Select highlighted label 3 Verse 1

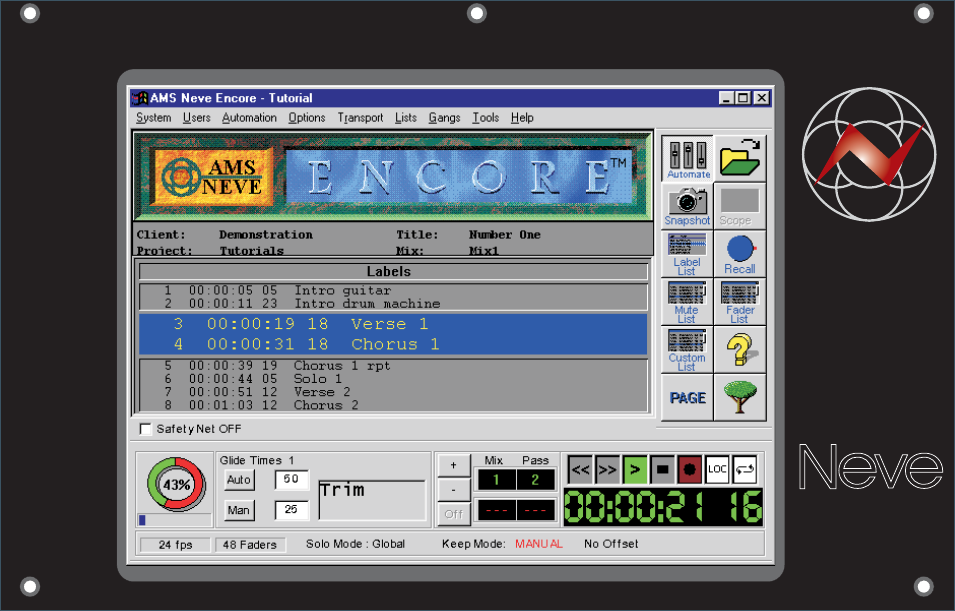(x=393, y=323)
